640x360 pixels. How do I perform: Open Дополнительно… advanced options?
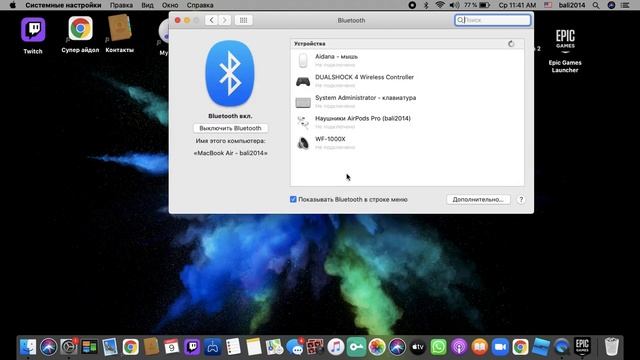click(x=478, y=199)
